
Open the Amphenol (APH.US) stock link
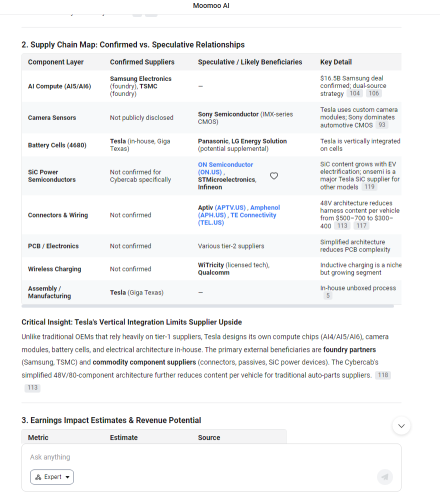tap(239, 211)
